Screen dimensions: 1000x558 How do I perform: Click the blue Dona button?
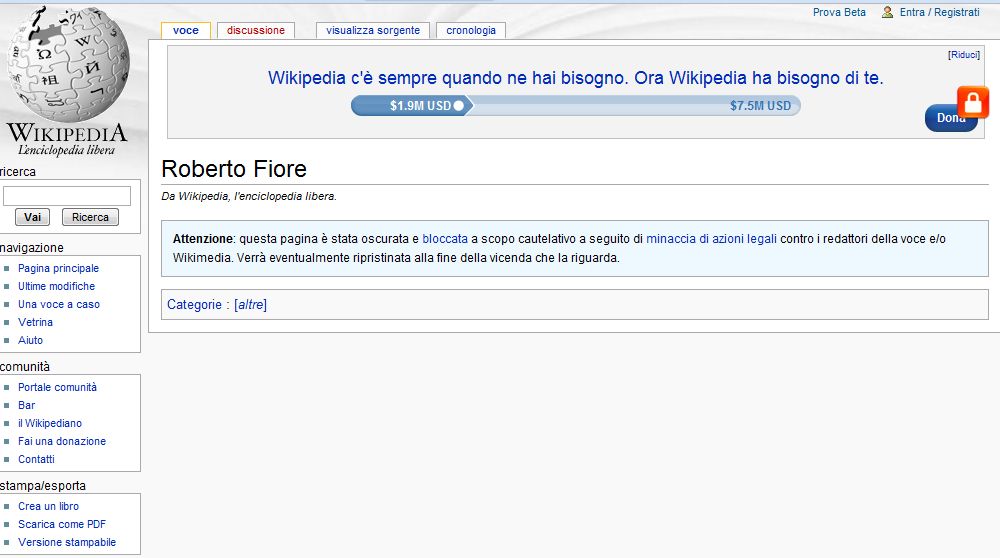(950, 118)
